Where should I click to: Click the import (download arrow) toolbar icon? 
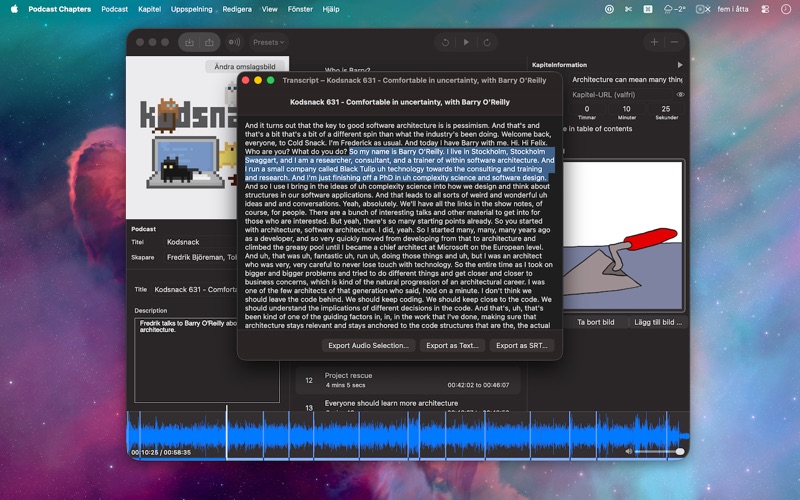coord(189,42)
